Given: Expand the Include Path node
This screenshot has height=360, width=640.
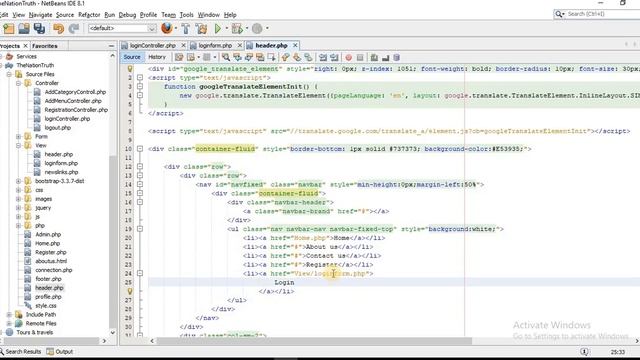Looking at the screenshot, I should [9, 315].
